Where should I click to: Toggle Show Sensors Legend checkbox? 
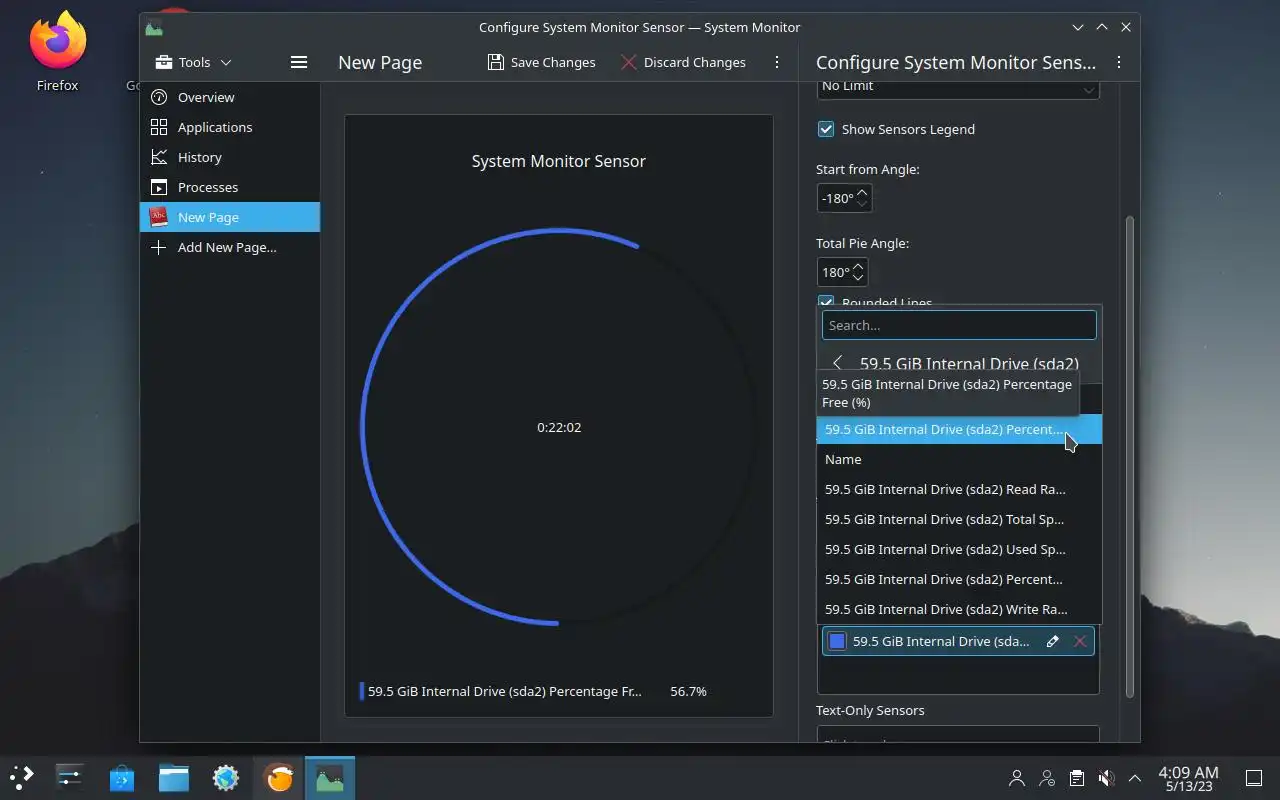(x=826, y=129)
